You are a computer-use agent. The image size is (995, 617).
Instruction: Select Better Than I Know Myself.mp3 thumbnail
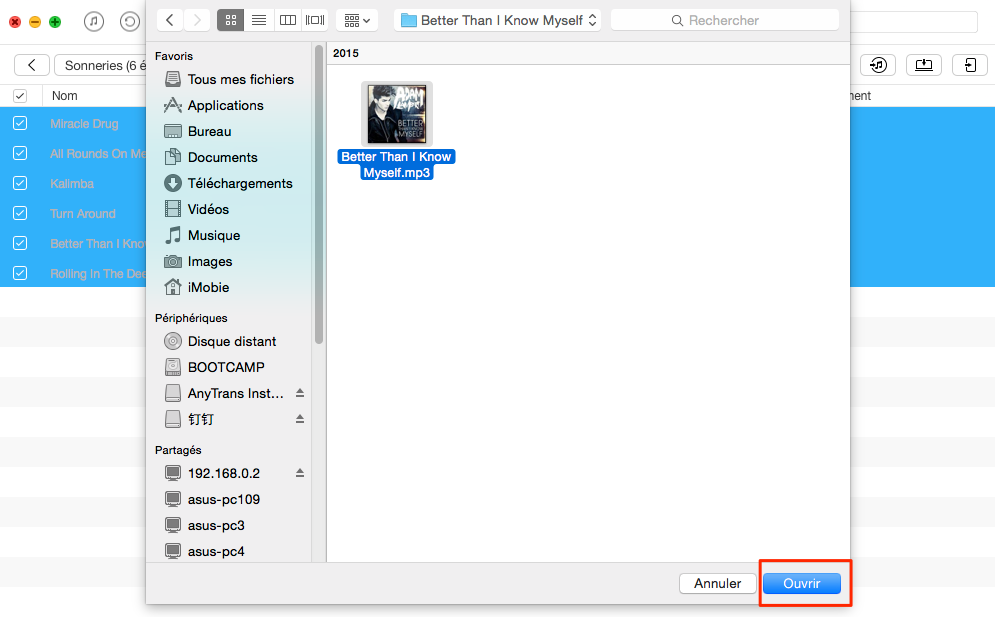tap(397, 114)
